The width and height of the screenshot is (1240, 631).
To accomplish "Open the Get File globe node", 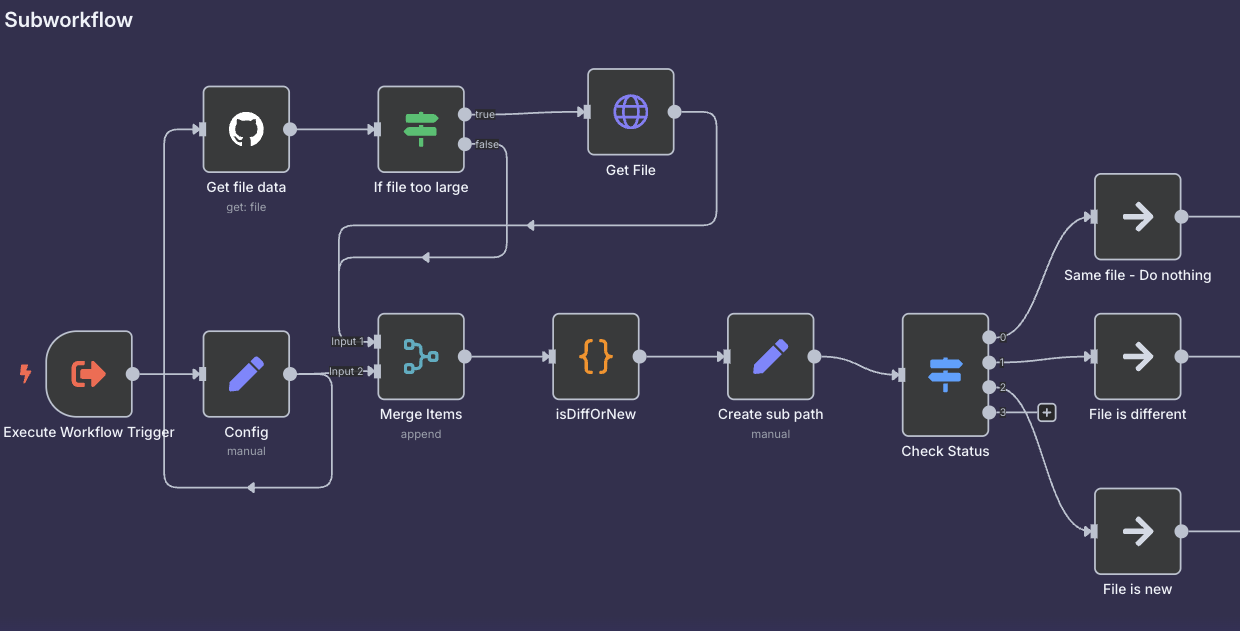I will coord(630,112).
